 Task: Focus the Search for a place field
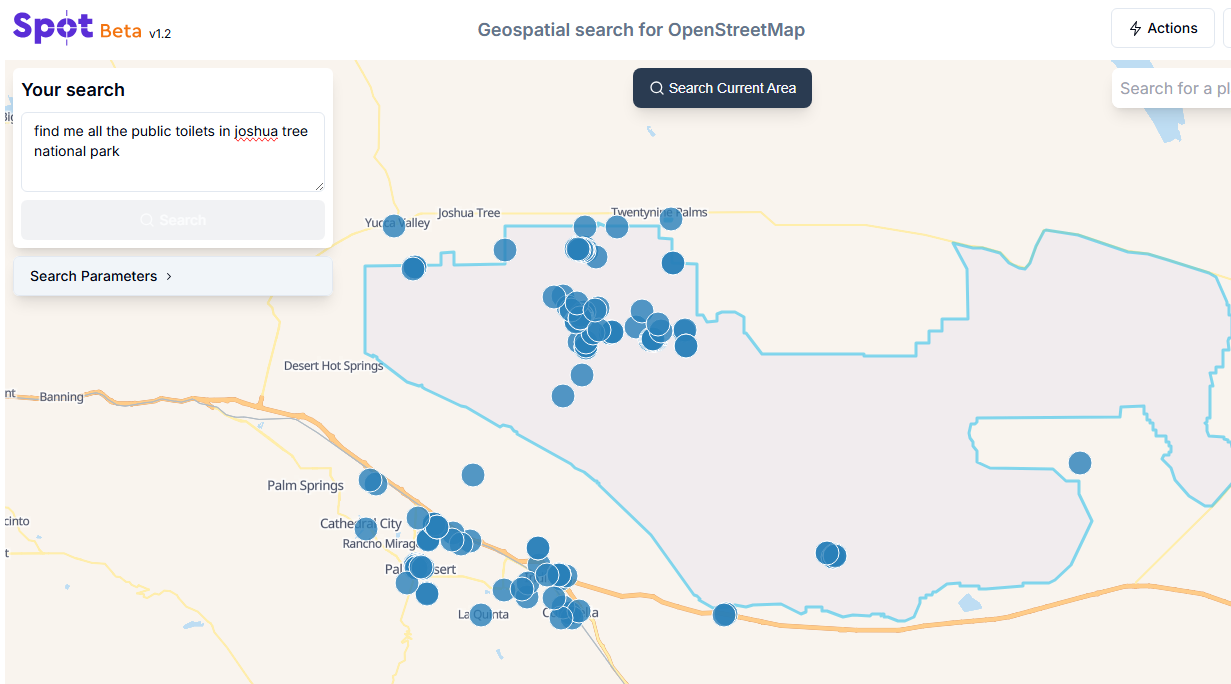point(1172,88)
